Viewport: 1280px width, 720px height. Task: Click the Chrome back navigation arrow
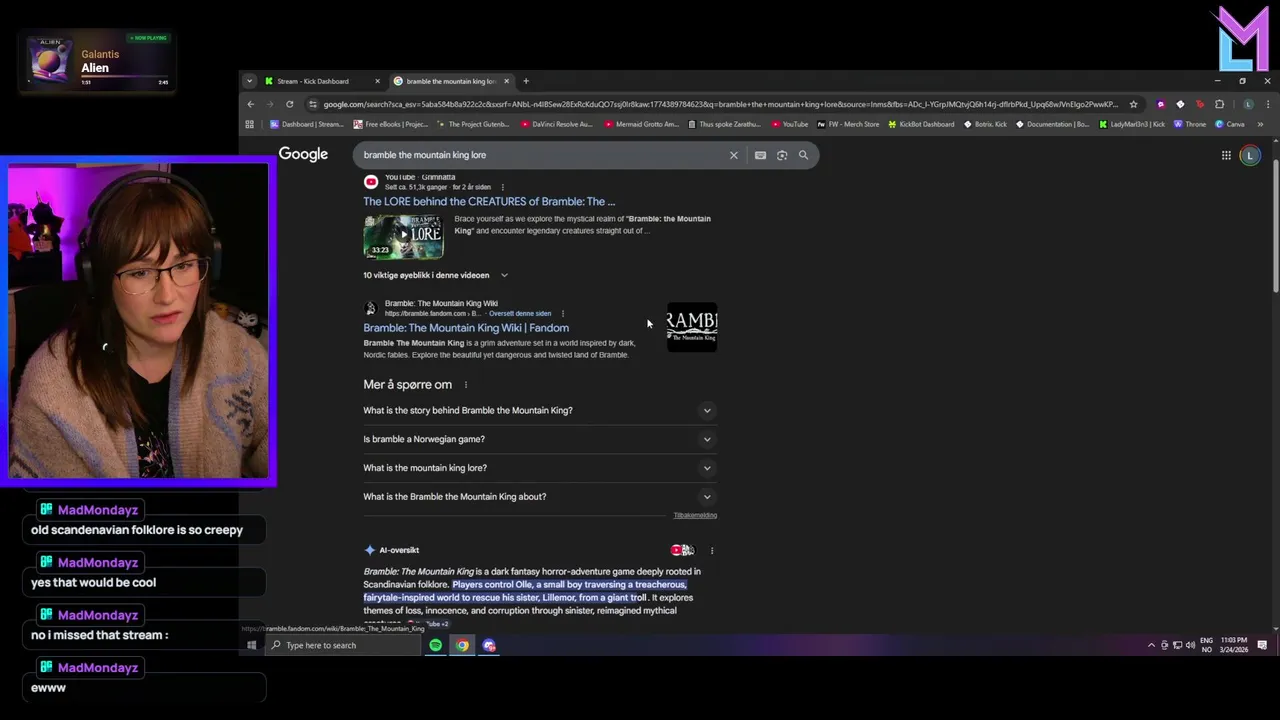click(x=251, y=104)
